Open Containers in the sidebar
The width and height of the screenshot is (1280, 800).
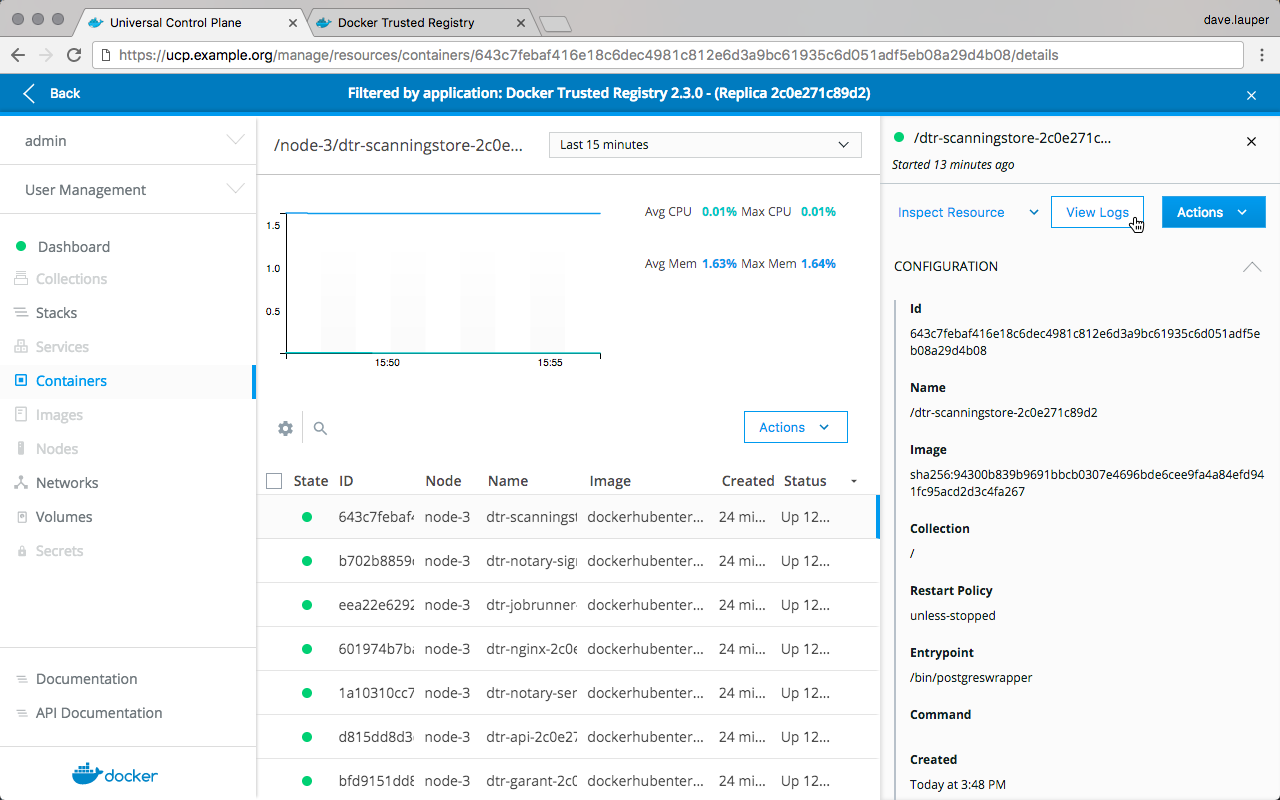tap(71, 381)
